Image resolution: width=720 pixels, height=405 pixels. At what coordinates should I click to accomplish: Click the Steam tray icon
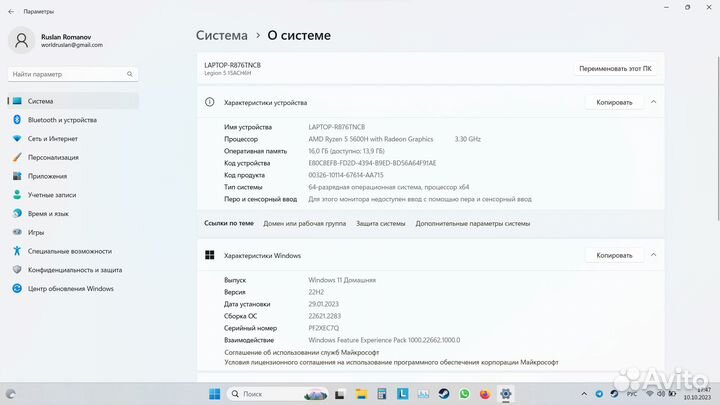(x=614, y=394)
